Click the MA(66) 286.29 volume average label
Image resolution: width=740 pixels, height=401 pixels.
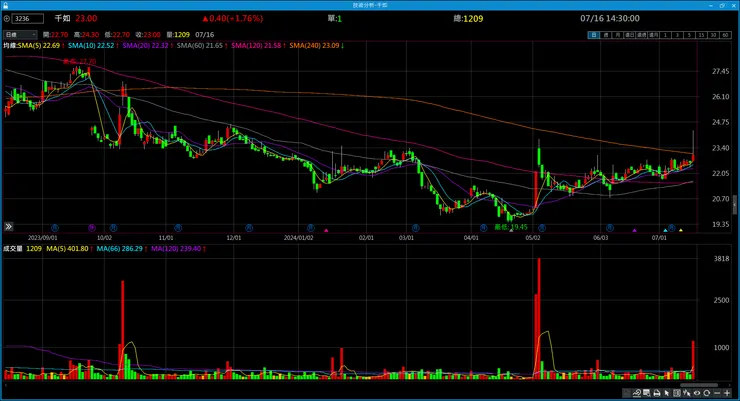(x=122, y=249)
